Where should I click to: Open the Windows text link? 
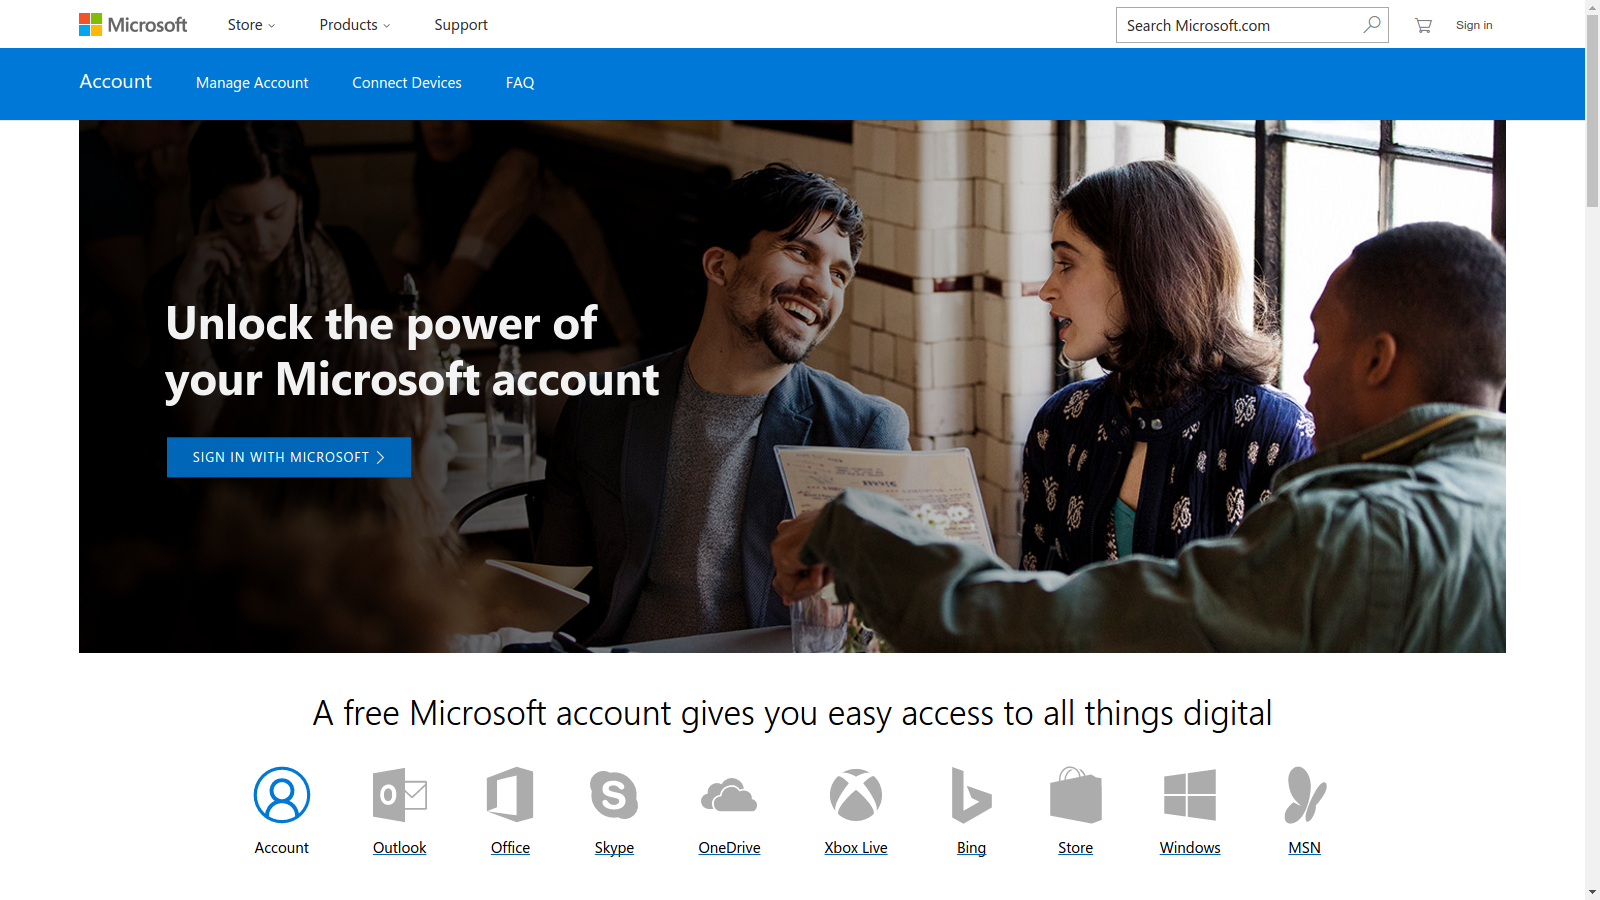point(1190,848)
